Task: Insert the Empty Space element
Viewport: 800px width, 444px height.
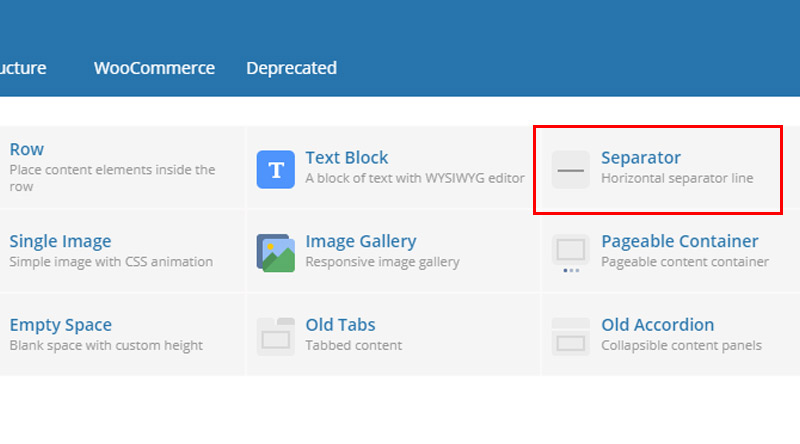Action: point(60,325)
